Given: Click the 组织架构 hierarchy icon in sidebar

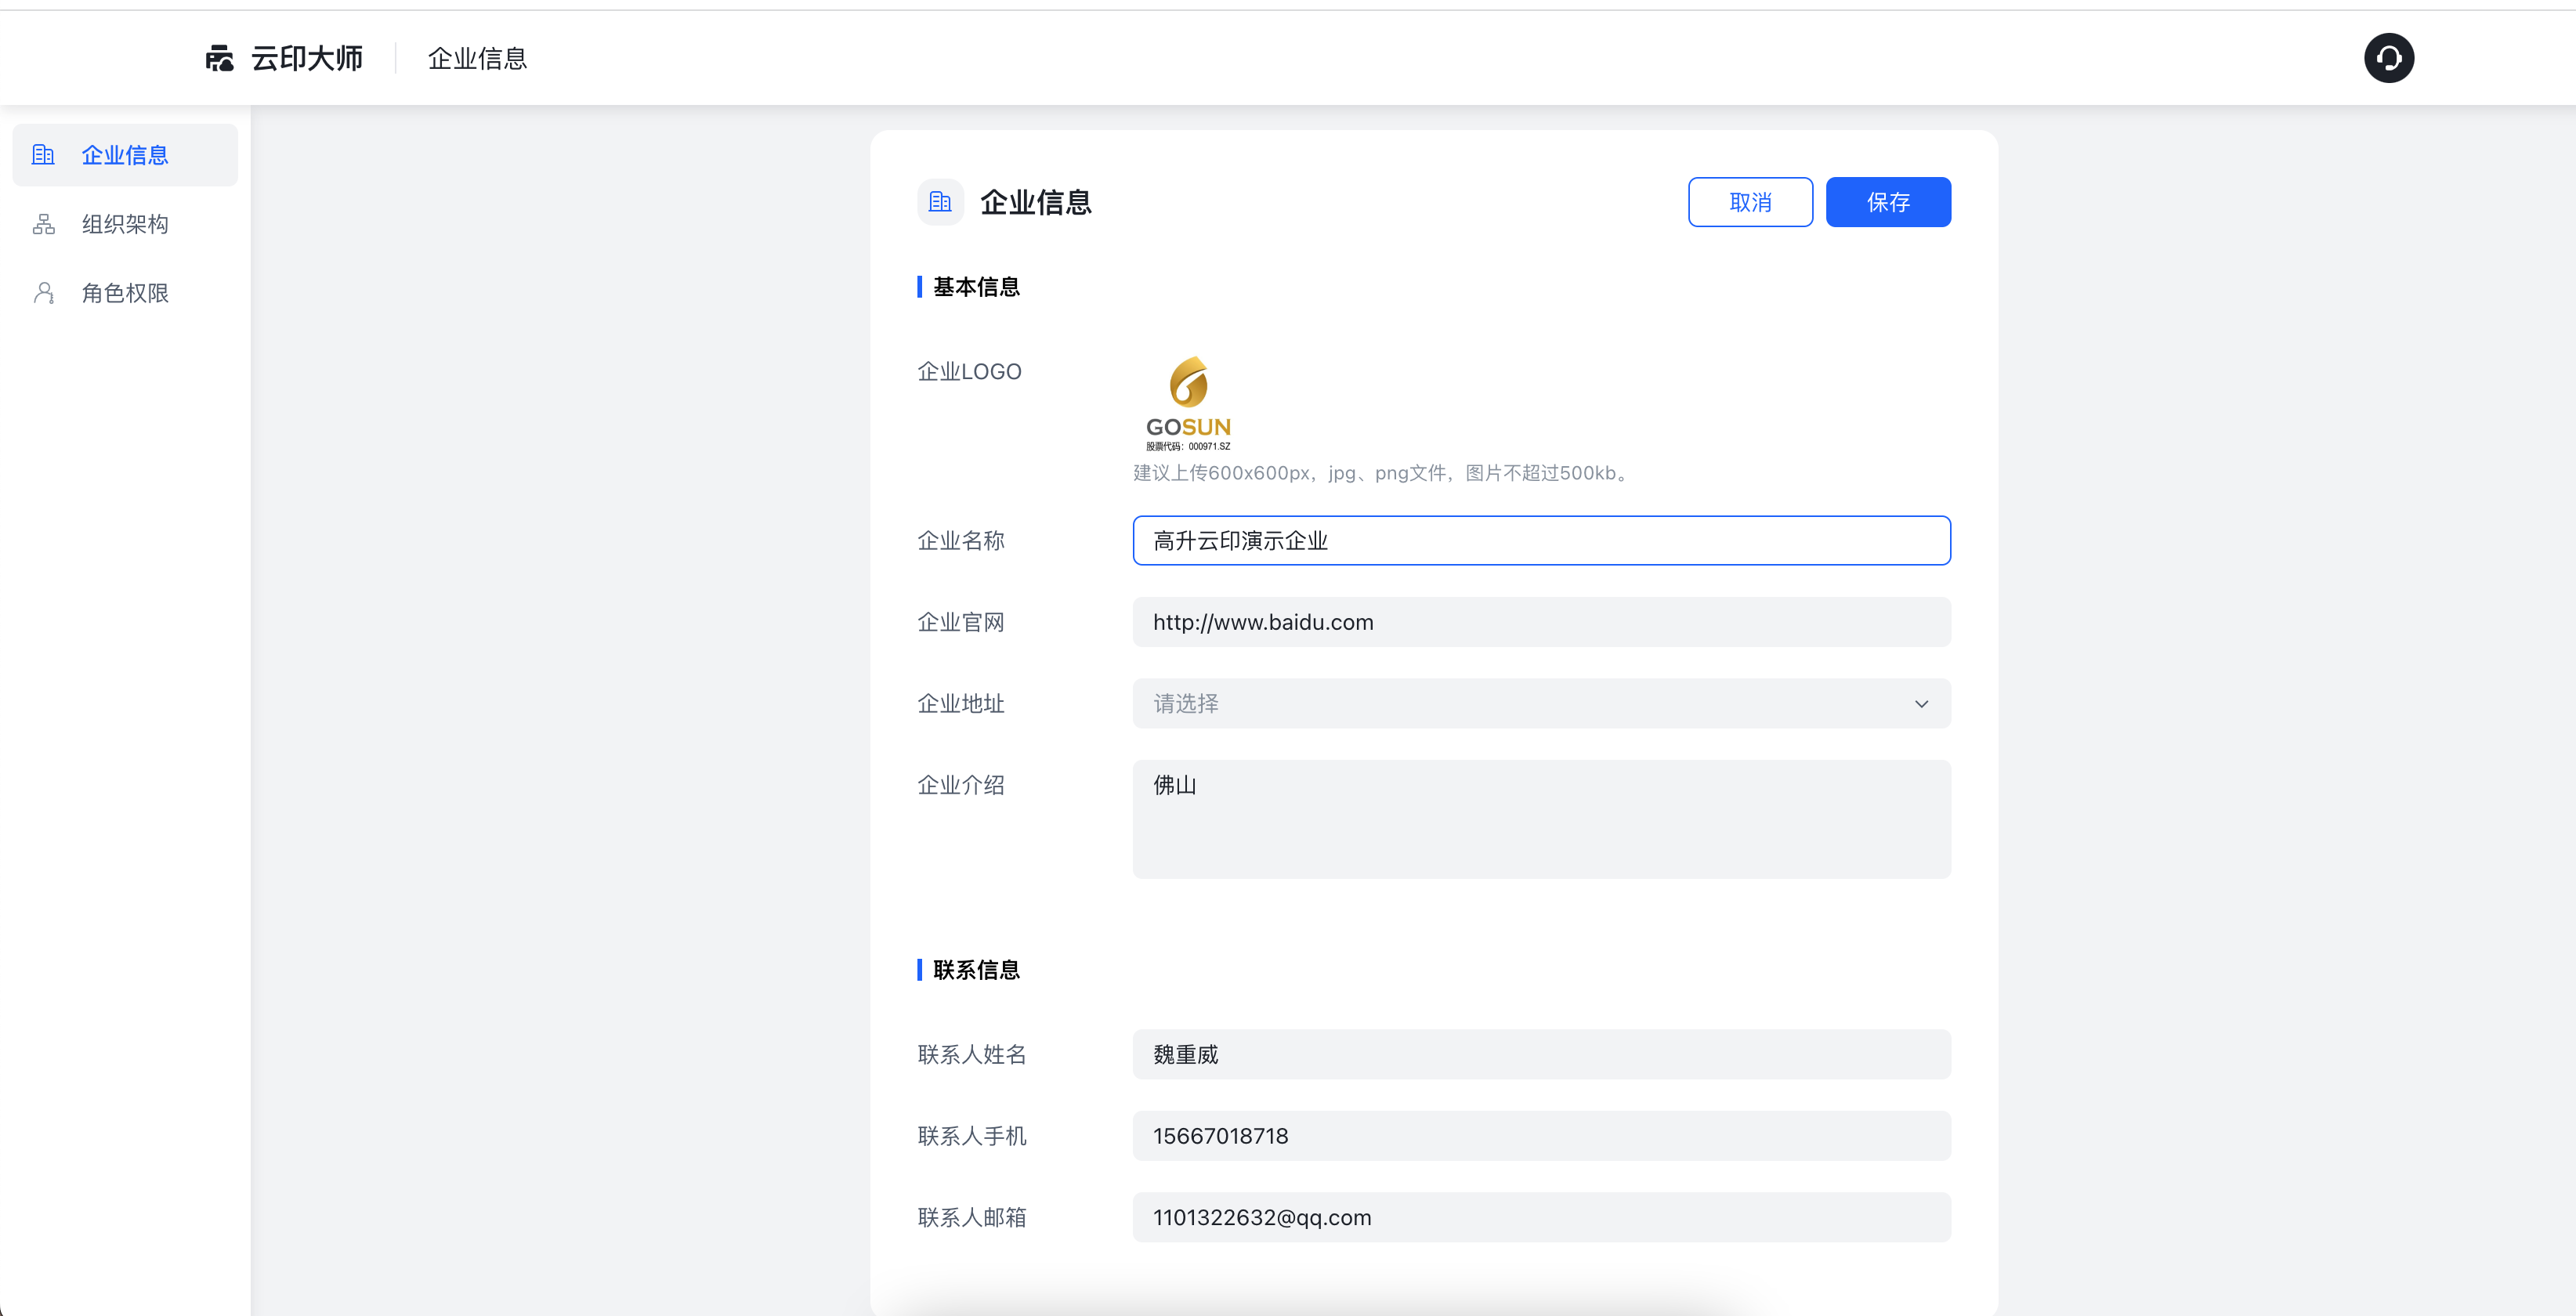Looking at the screenshot, I should pyautogui.click(x=43, y=224).
